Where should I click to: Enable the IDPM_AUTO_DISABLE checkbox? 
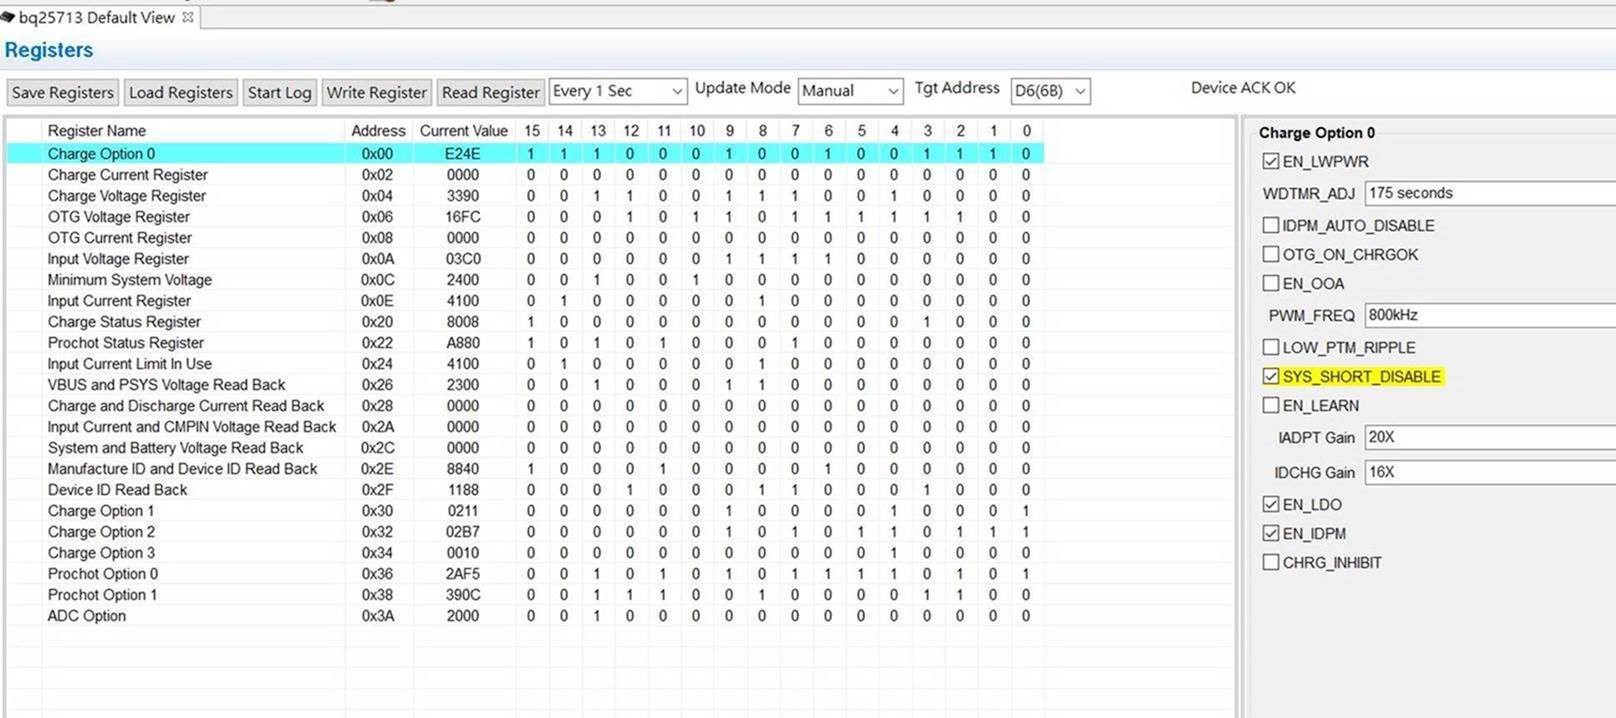[1271, 225]
